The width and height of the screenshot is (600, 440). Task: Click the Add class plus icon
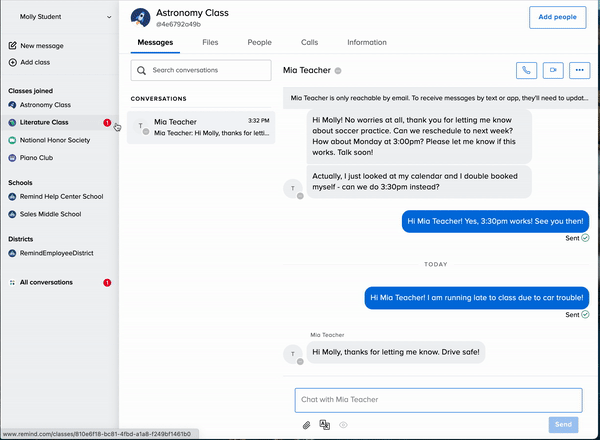tap(12, 62)
